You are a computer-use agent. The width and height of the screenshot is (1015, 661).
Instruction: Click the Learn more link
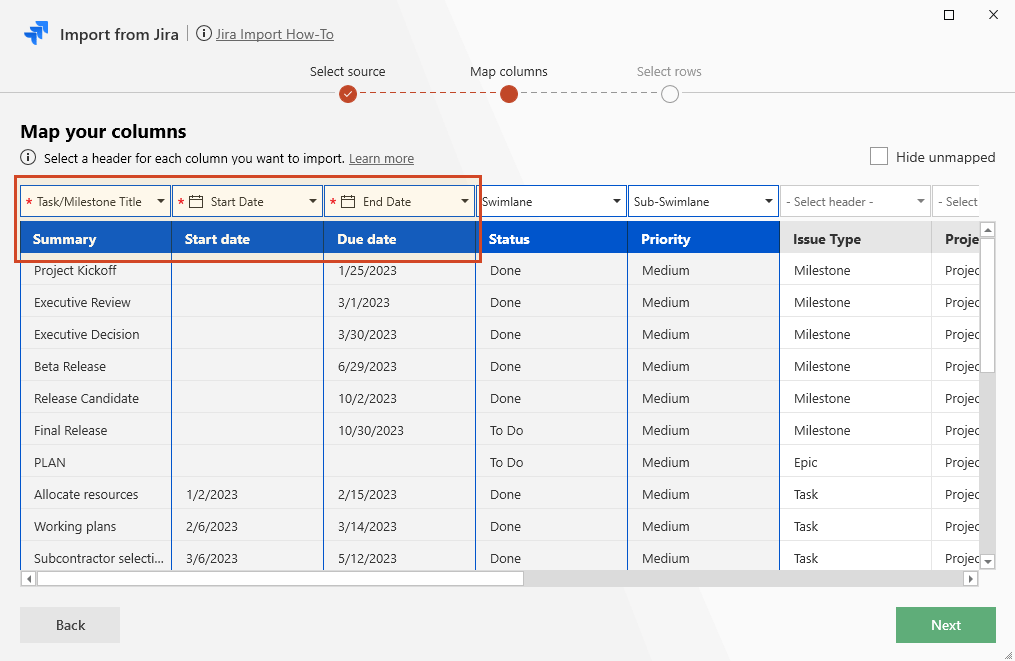(x=381, y=157)
